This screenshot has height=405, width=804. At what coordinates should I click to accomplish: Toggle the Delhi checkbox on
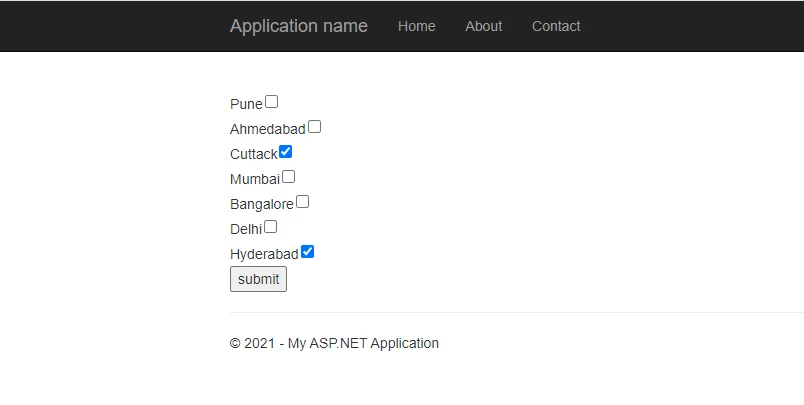271,227
